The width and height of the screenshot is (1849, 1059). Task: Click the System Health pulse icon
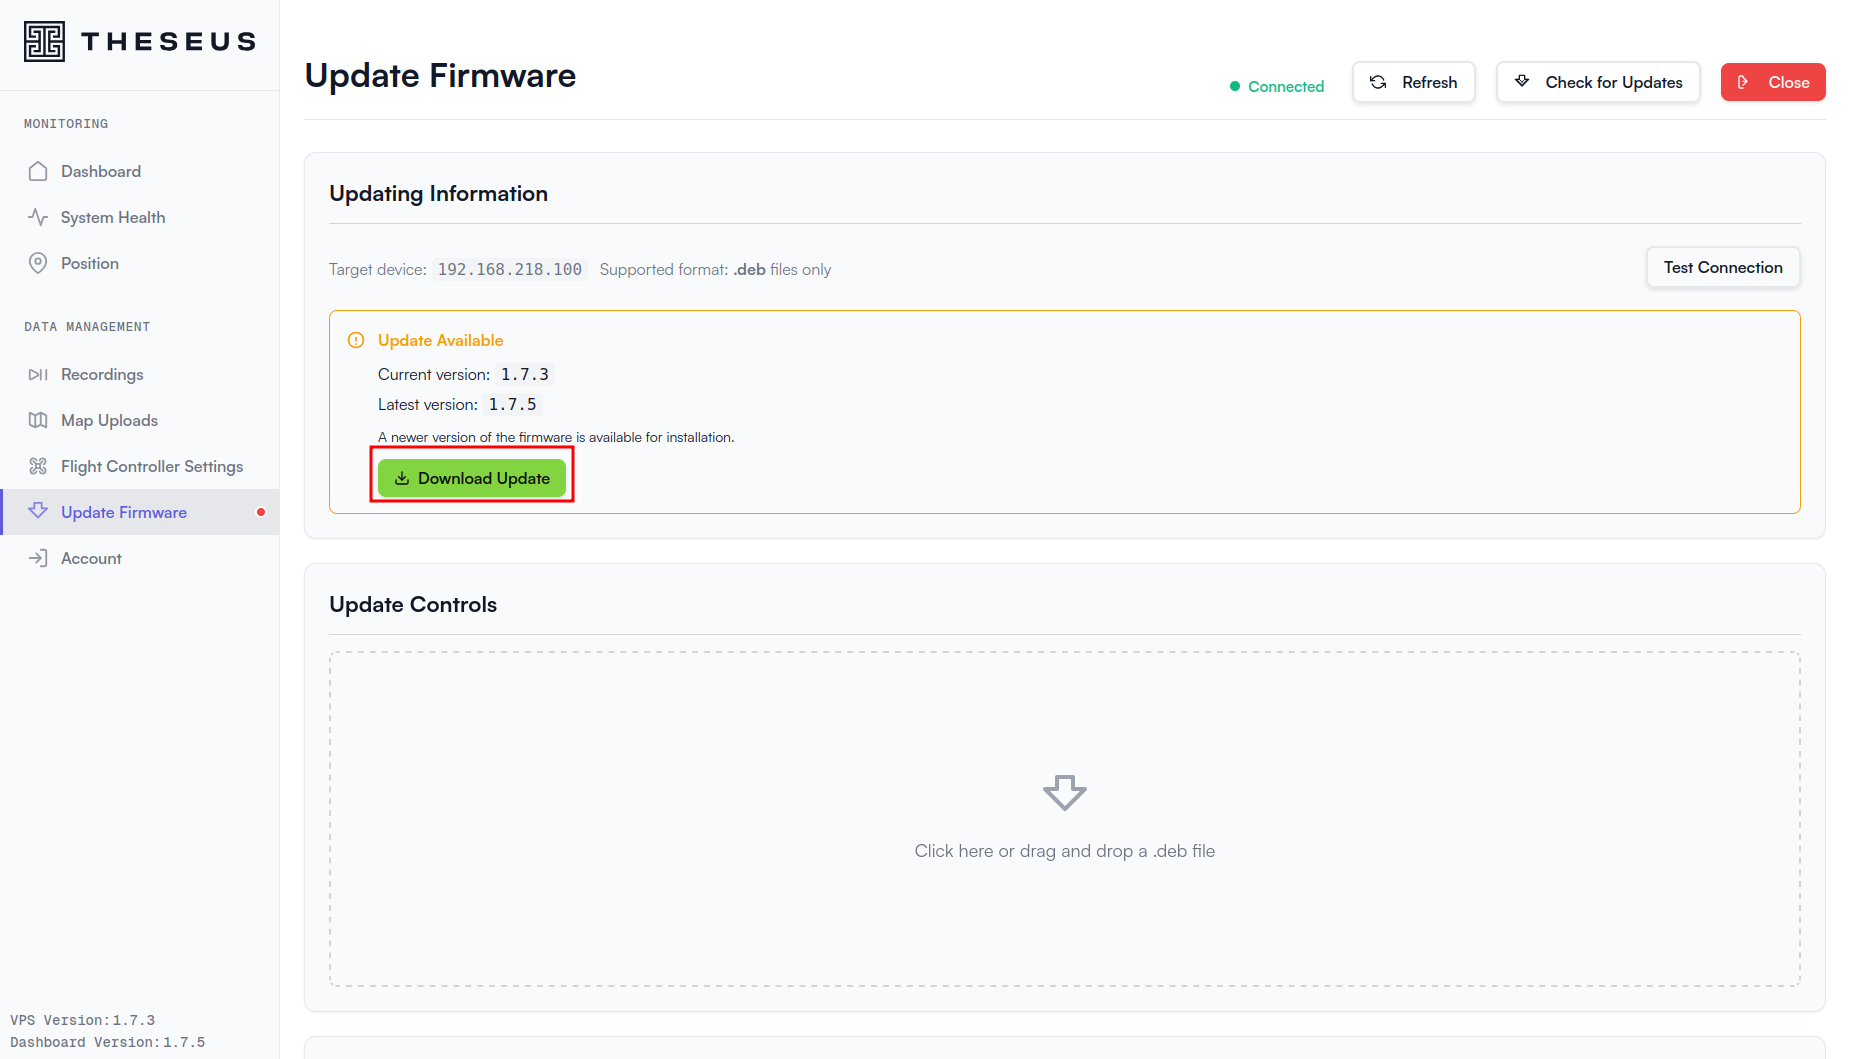pyautogui.click(x=38, y=217)
